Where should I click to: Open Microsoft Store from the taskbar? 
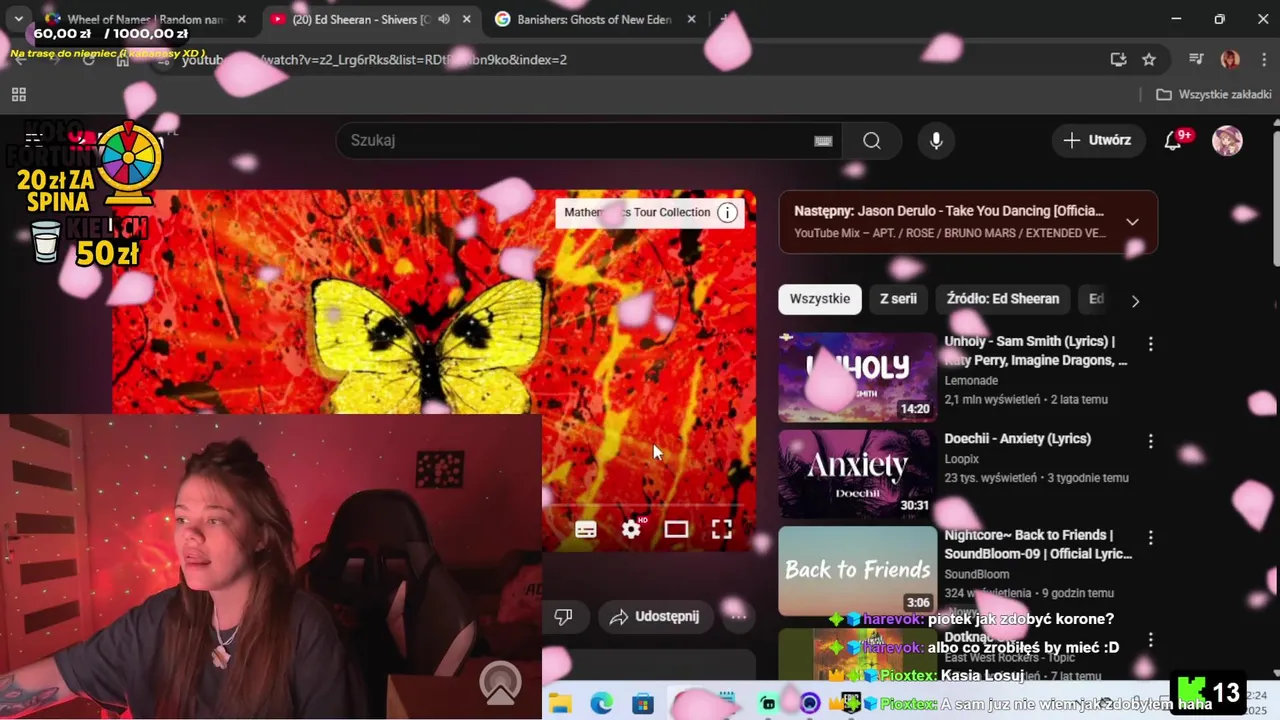tap(643, 703)
